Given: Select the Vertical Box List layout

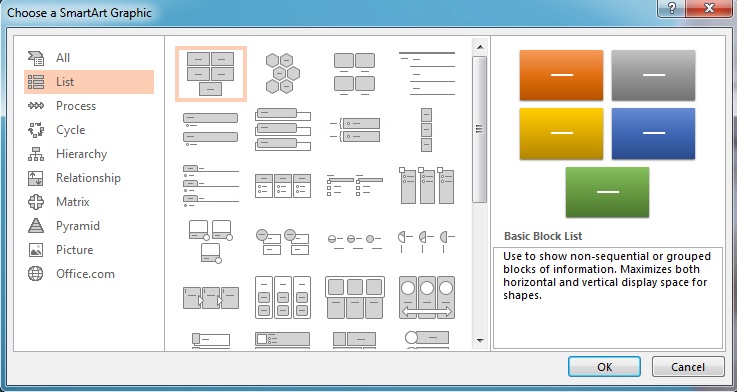Looking at the screenshot, I should tap(282, 129).
